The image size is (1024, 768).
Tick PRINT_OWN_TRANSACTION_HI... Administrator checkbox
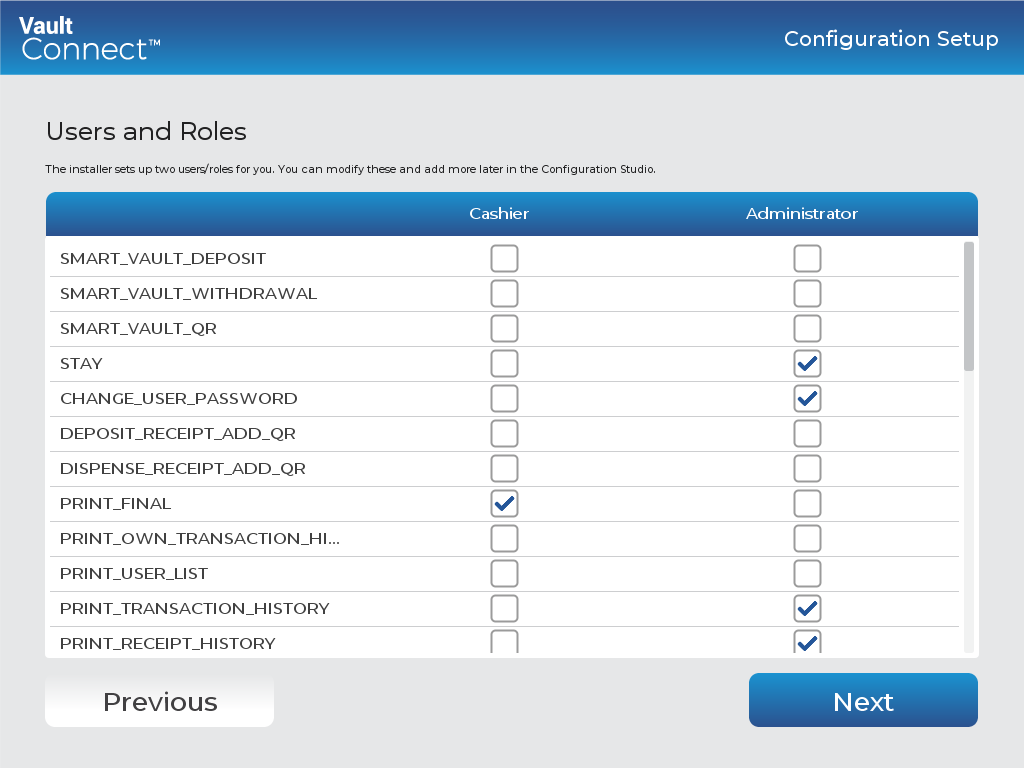[x=807, y=539]
